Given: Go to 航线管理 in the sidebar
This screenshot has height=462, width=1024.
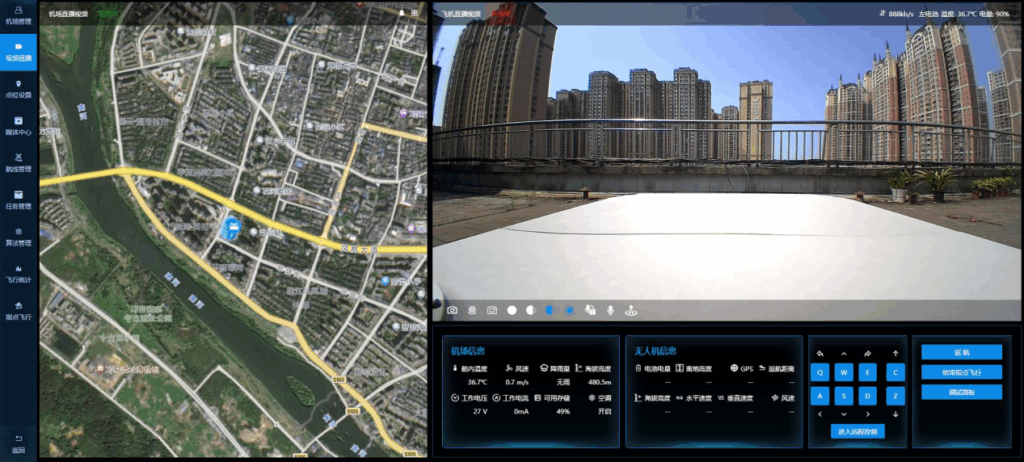Looking at the screenshot, I should coord(18,162).
